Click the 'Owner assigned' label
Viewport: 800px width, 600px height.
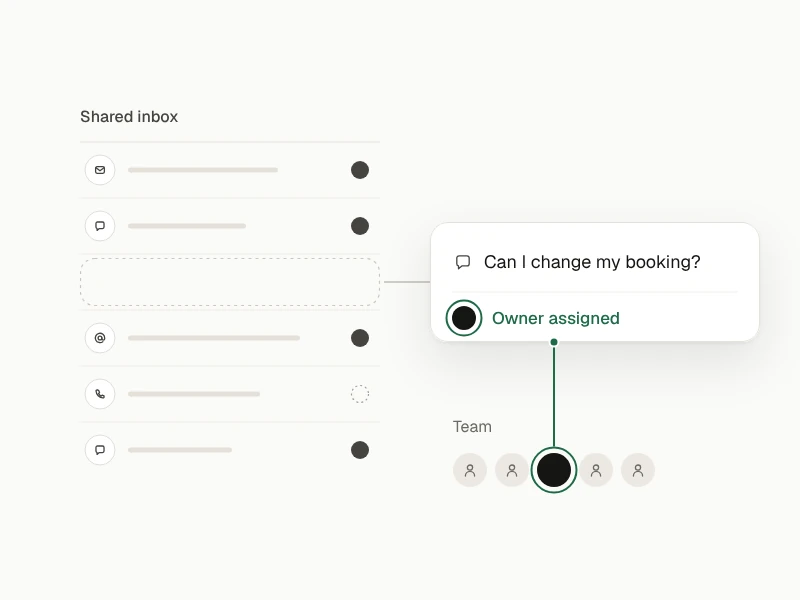[x=556, y=318]
